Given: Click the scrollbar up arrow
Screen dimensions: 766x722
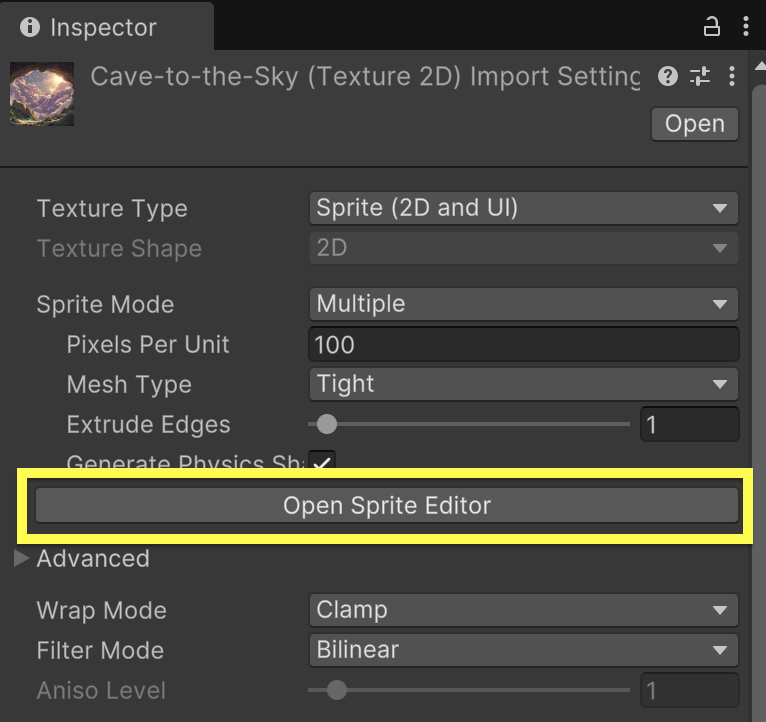Looking at the screenshot, I should coord(760,66).
